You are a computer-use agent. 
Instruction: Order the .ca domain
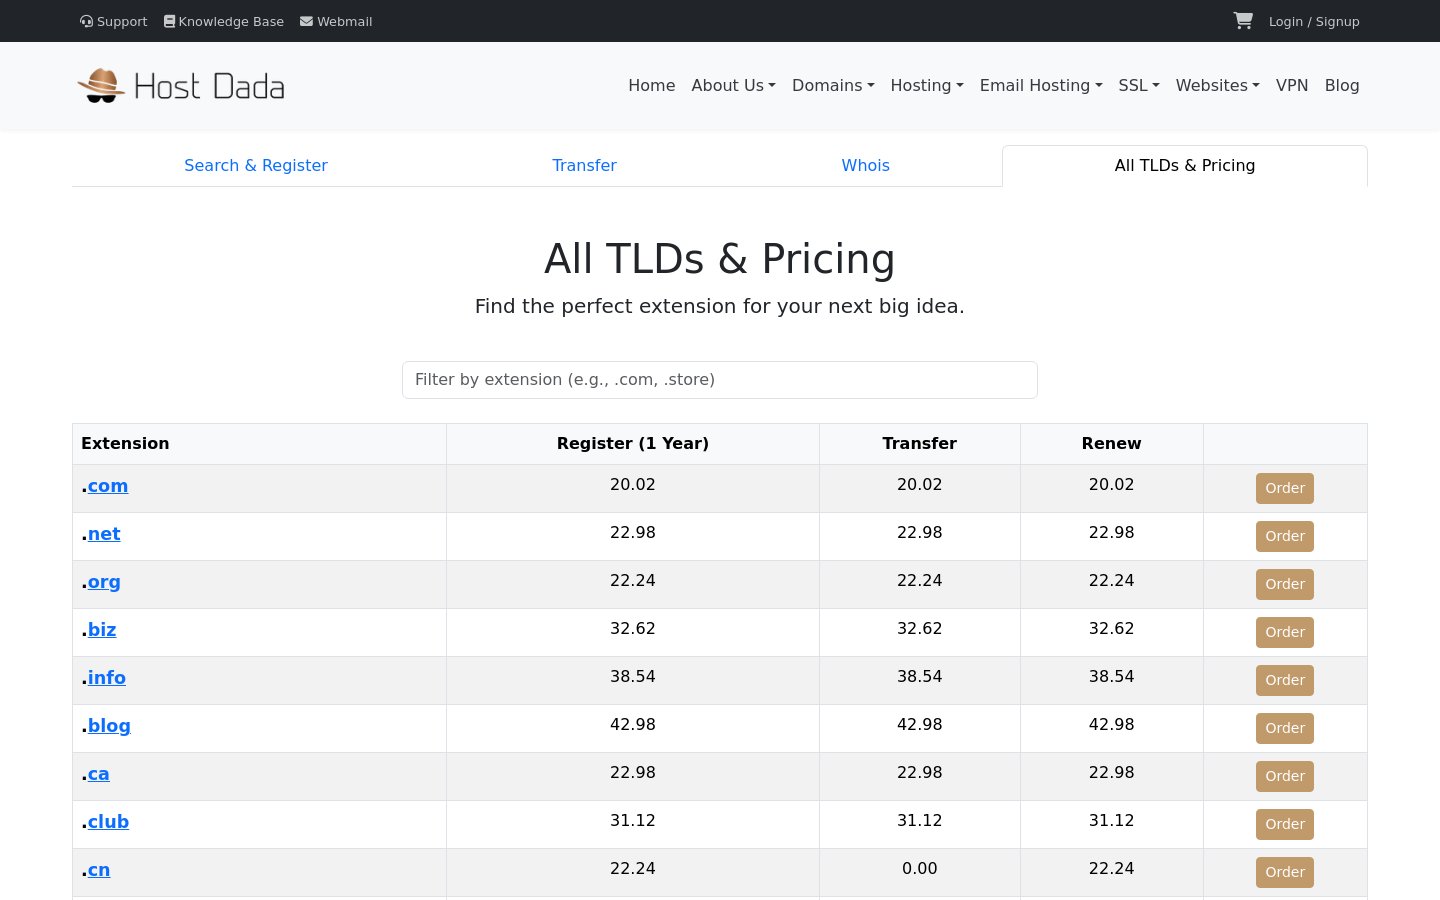click(x=1285, y=776)
